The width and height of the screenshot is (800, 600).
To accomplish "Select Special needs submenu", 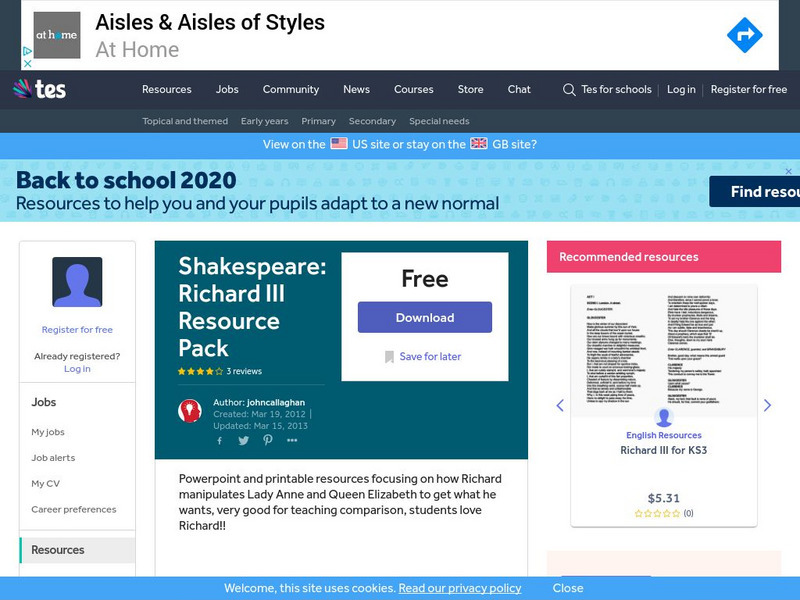I will click(439, 121).
